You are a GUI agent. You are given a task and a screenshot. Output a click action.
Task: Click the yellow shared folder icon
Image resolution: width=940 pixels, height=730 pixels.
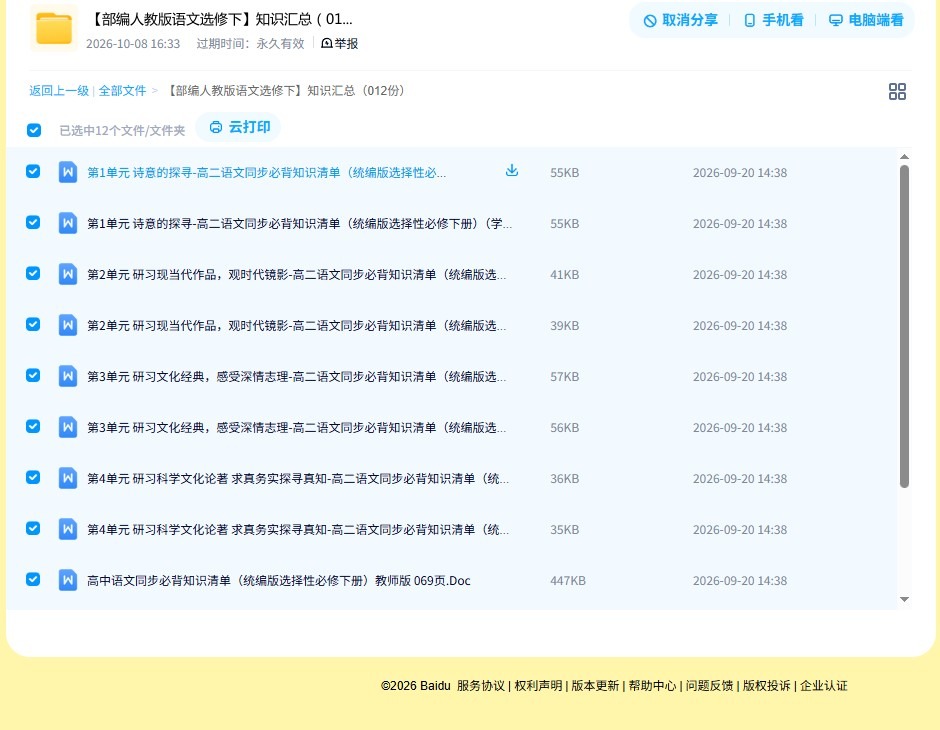pyautogui.click(x=54, y=28)
